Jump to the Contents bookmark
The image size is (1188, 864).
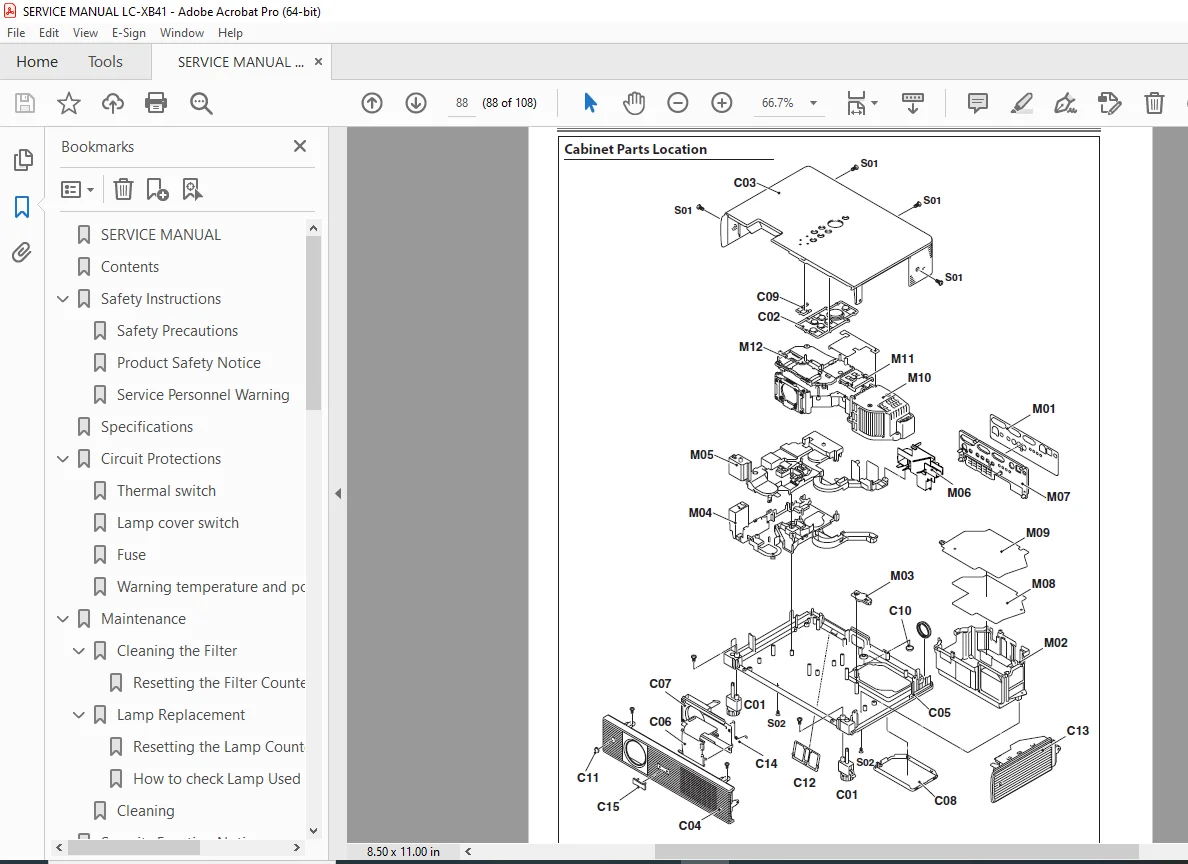(x=130, y=267)
